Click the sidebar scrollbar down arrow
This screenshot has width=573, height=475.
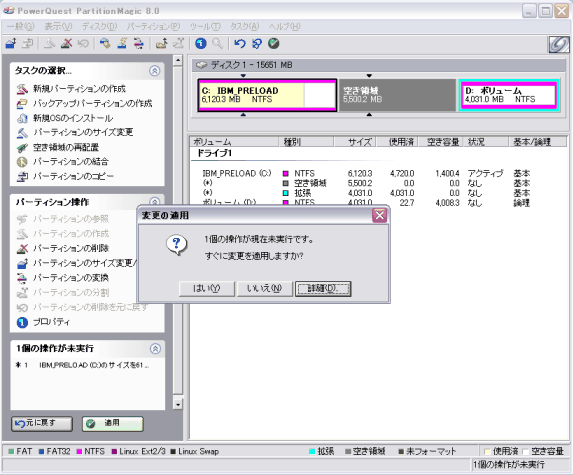[x=178, y=404]
